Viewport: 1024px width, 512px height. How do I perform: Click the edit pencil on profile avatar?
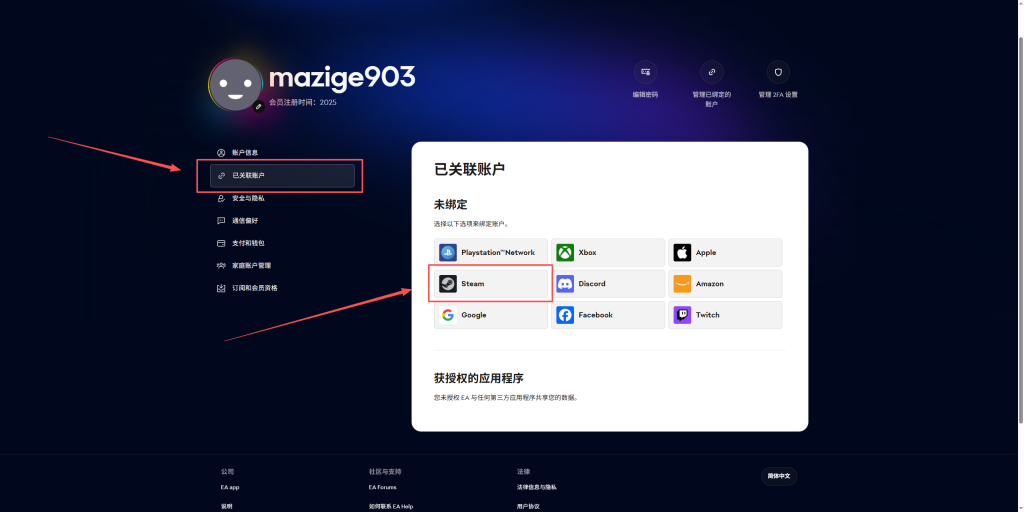[x=259, y=105]
